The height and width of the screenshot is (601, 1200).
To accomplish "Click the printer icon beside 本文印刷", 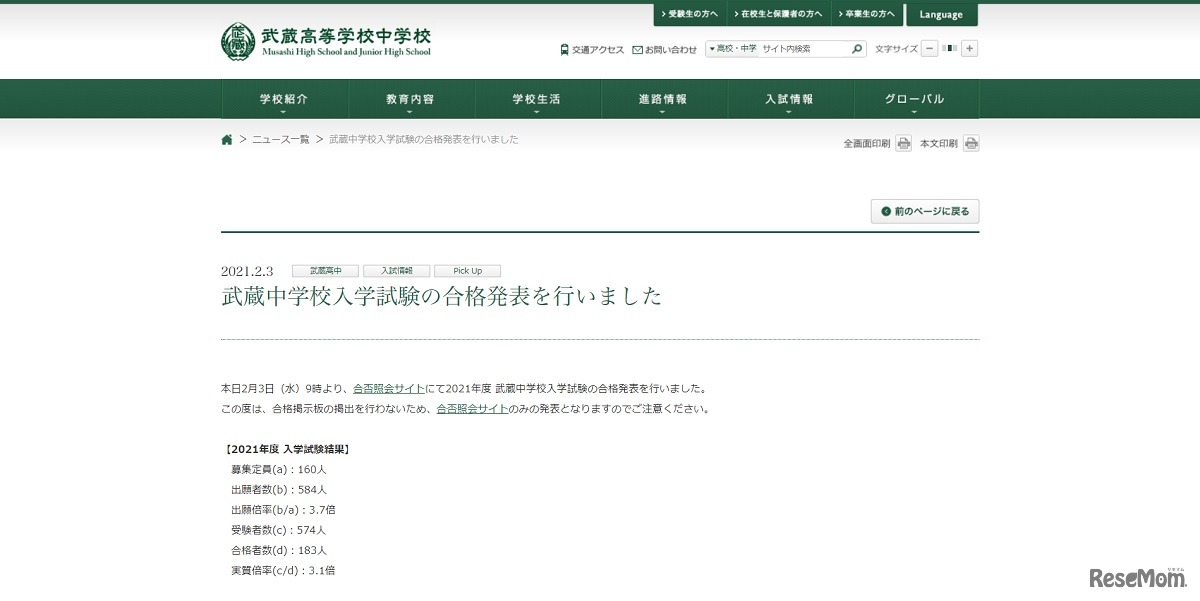I will 969,142.
